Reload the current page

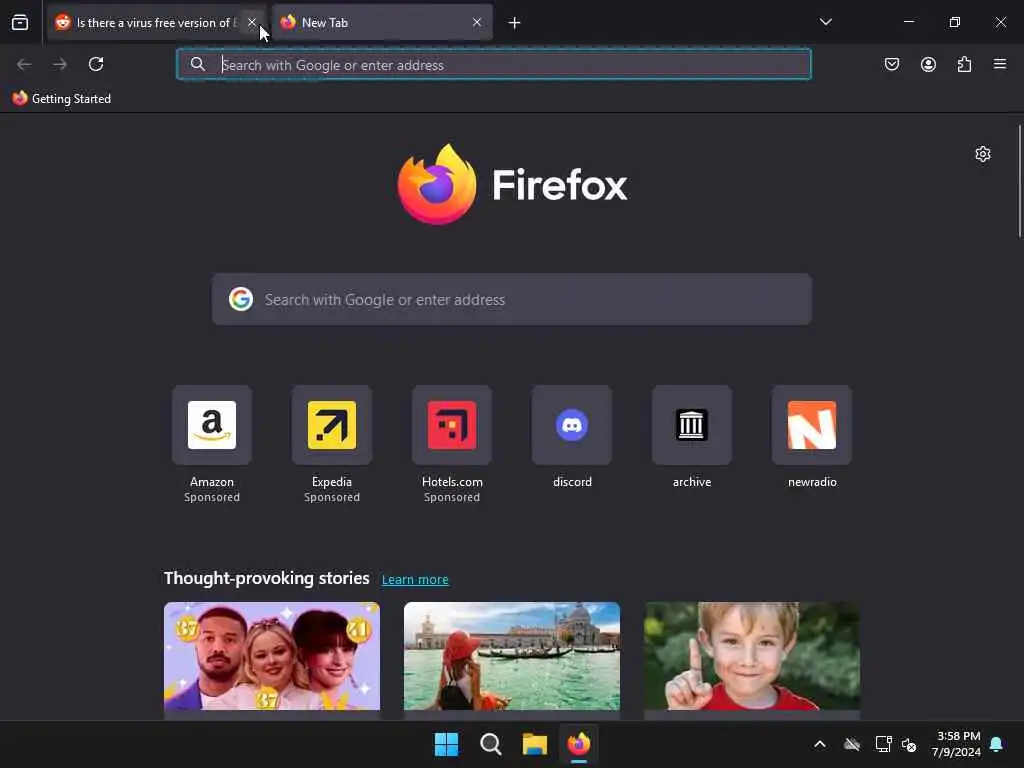(x=96, y=64)
